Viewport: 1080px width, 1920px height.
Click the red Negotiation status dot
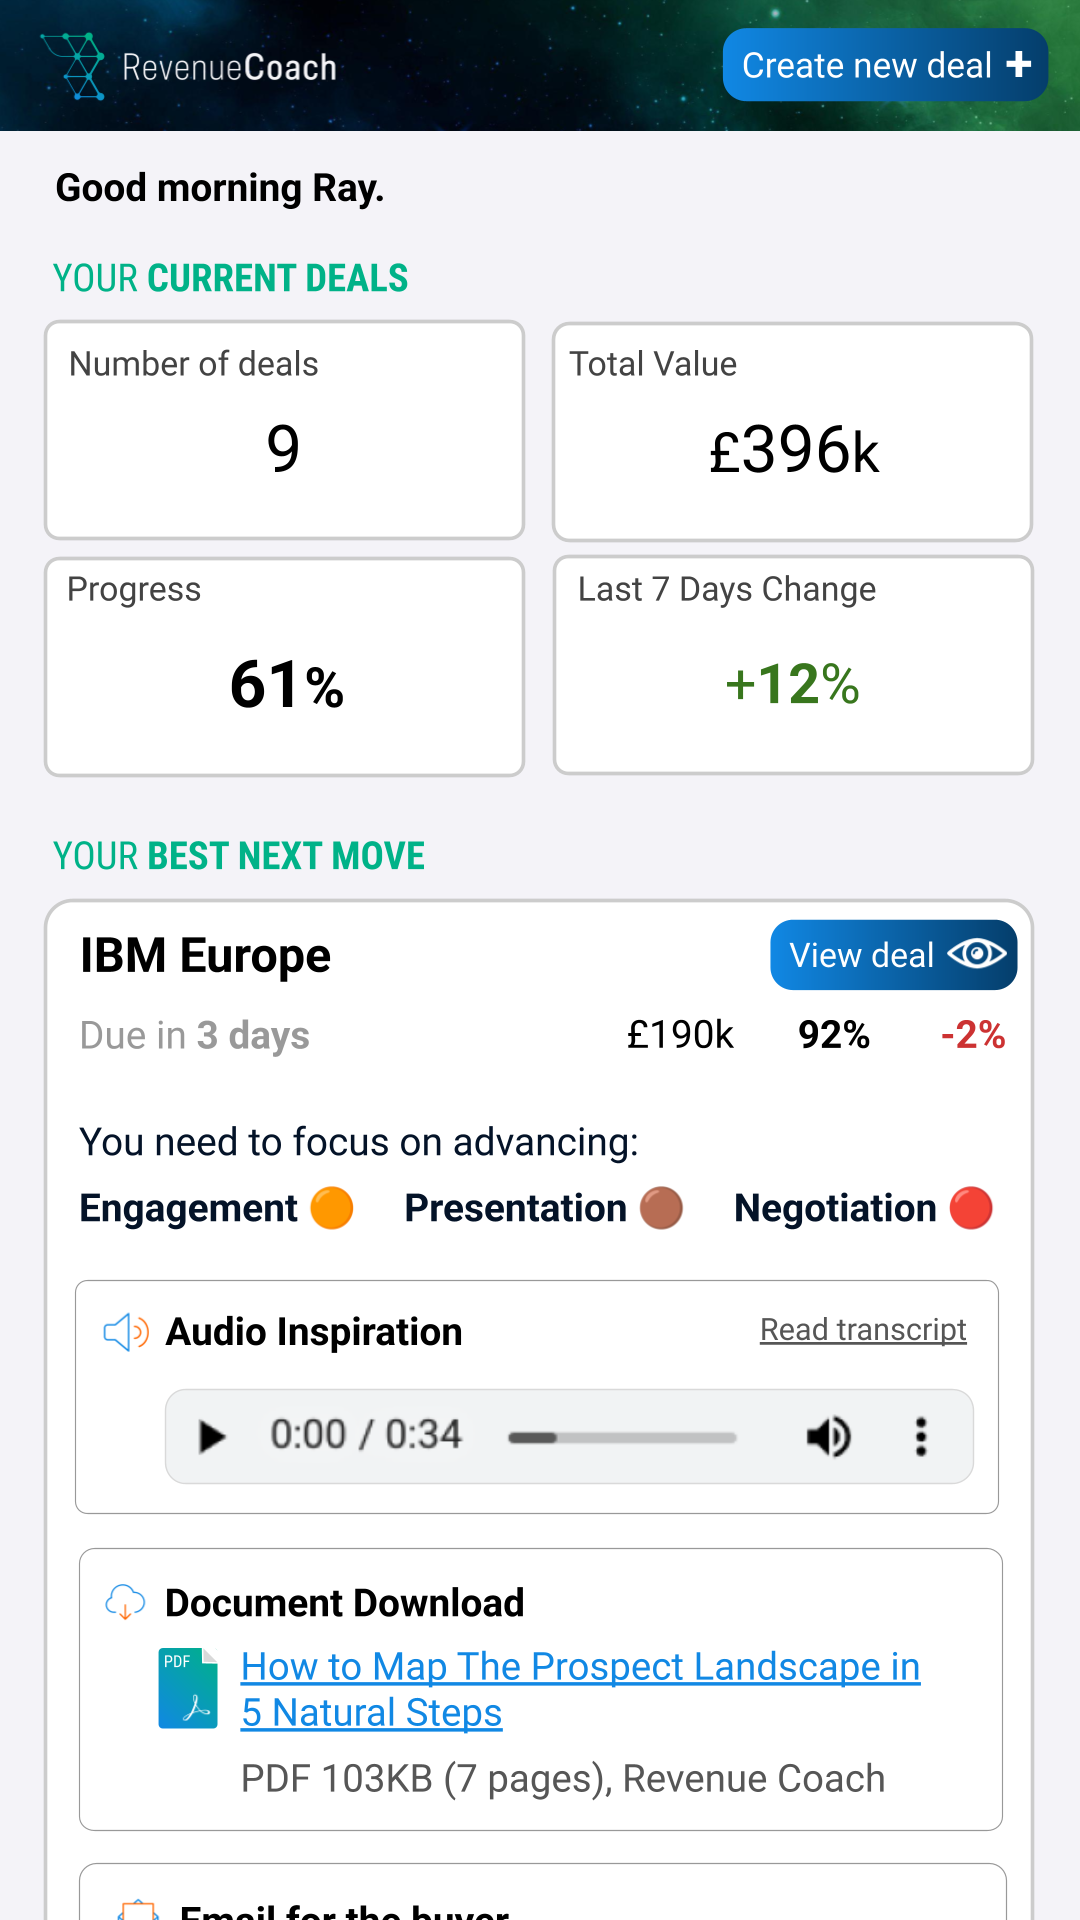click(971, 1208)
